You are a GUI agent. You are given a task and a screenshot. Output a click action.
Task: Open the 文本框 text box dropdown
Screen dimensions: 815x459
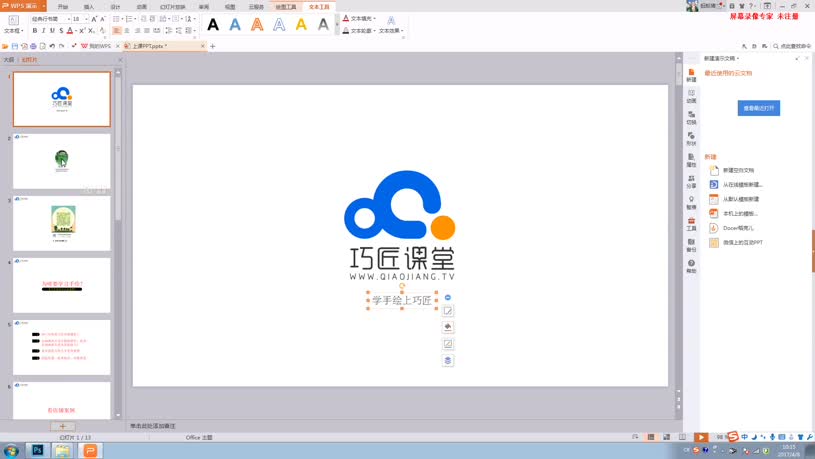pyautogui.click(x=14, y=31)
